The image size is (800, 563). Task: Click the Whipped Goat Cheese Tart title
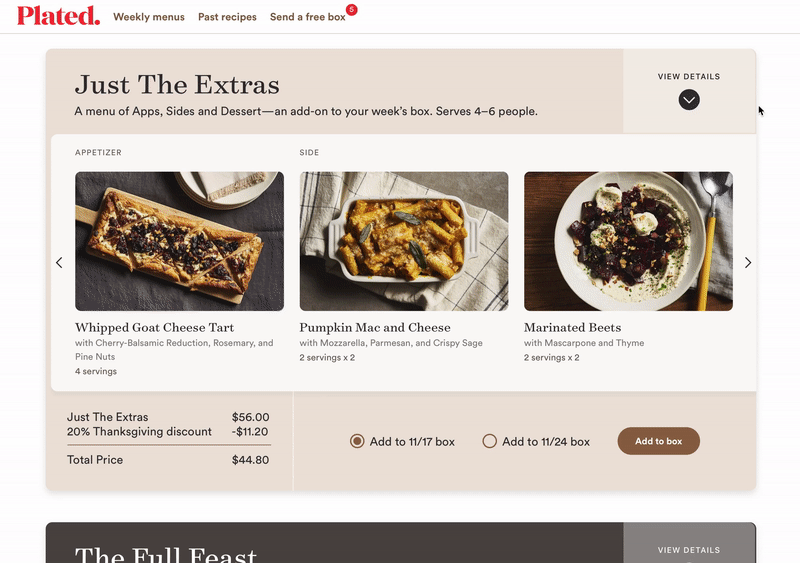point(154,327)
